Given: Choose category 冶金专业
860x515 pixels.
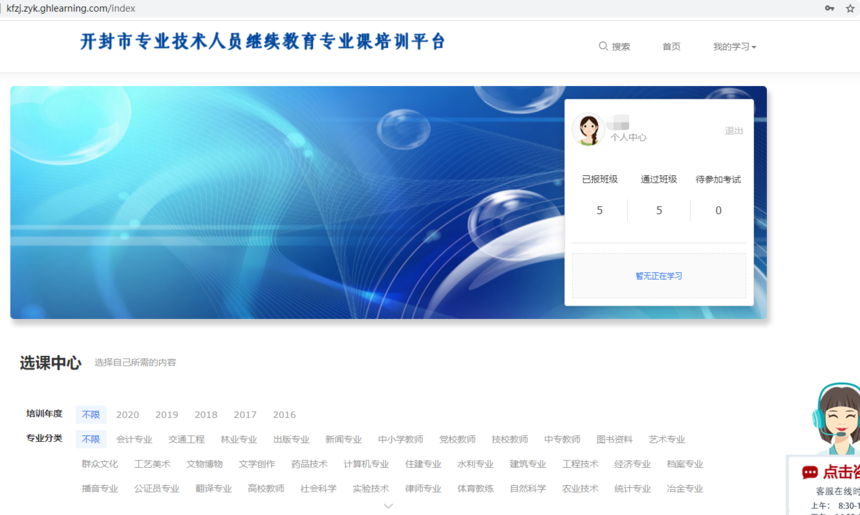Looking at the screenshot, I should click(x=685, y=489).
